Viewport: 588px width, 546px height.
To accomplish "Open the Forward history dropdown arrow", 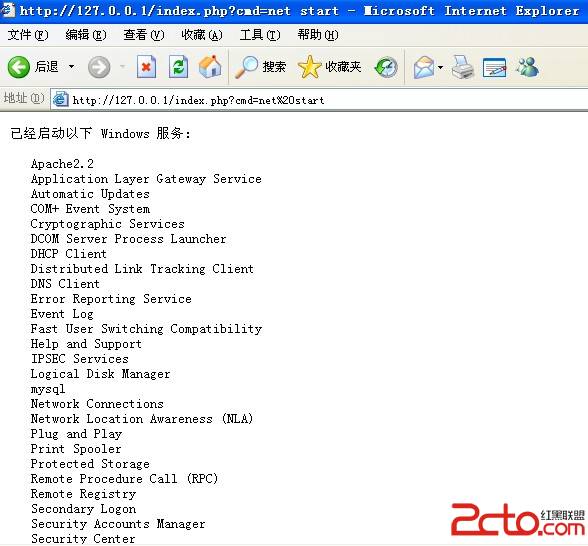I will tap(122, 68).
